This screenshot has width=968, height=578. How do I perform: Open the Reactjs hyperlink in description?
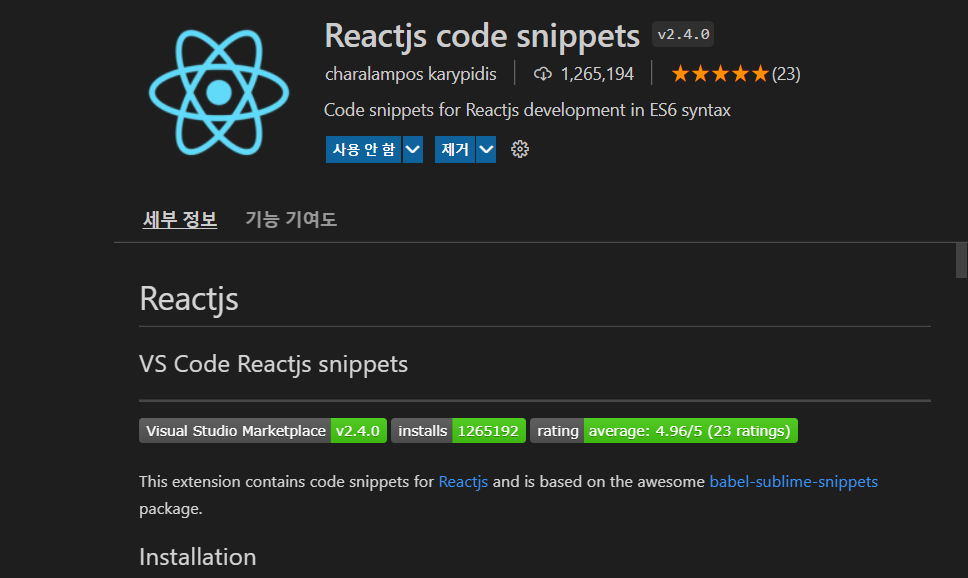click(x=463, y=482)
